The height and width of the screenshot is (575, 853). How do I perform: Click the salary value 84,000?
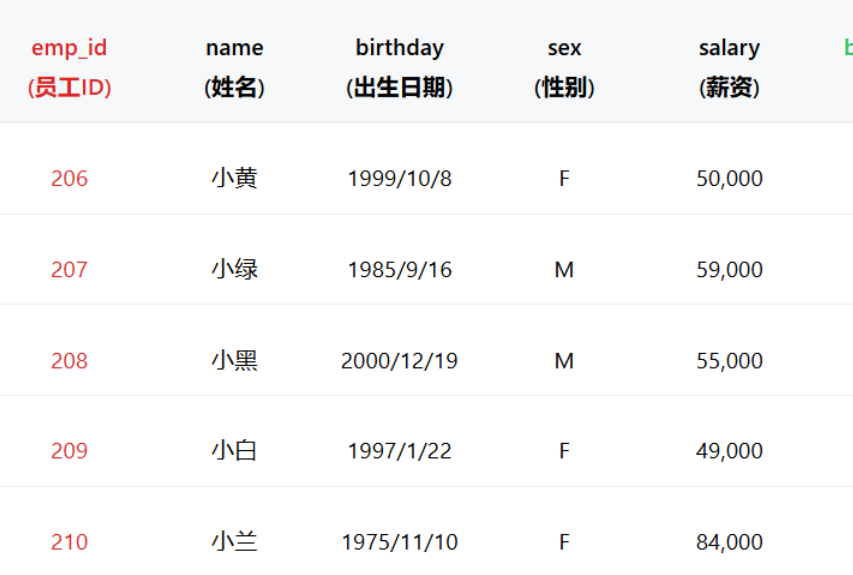(x=729, y=542)
